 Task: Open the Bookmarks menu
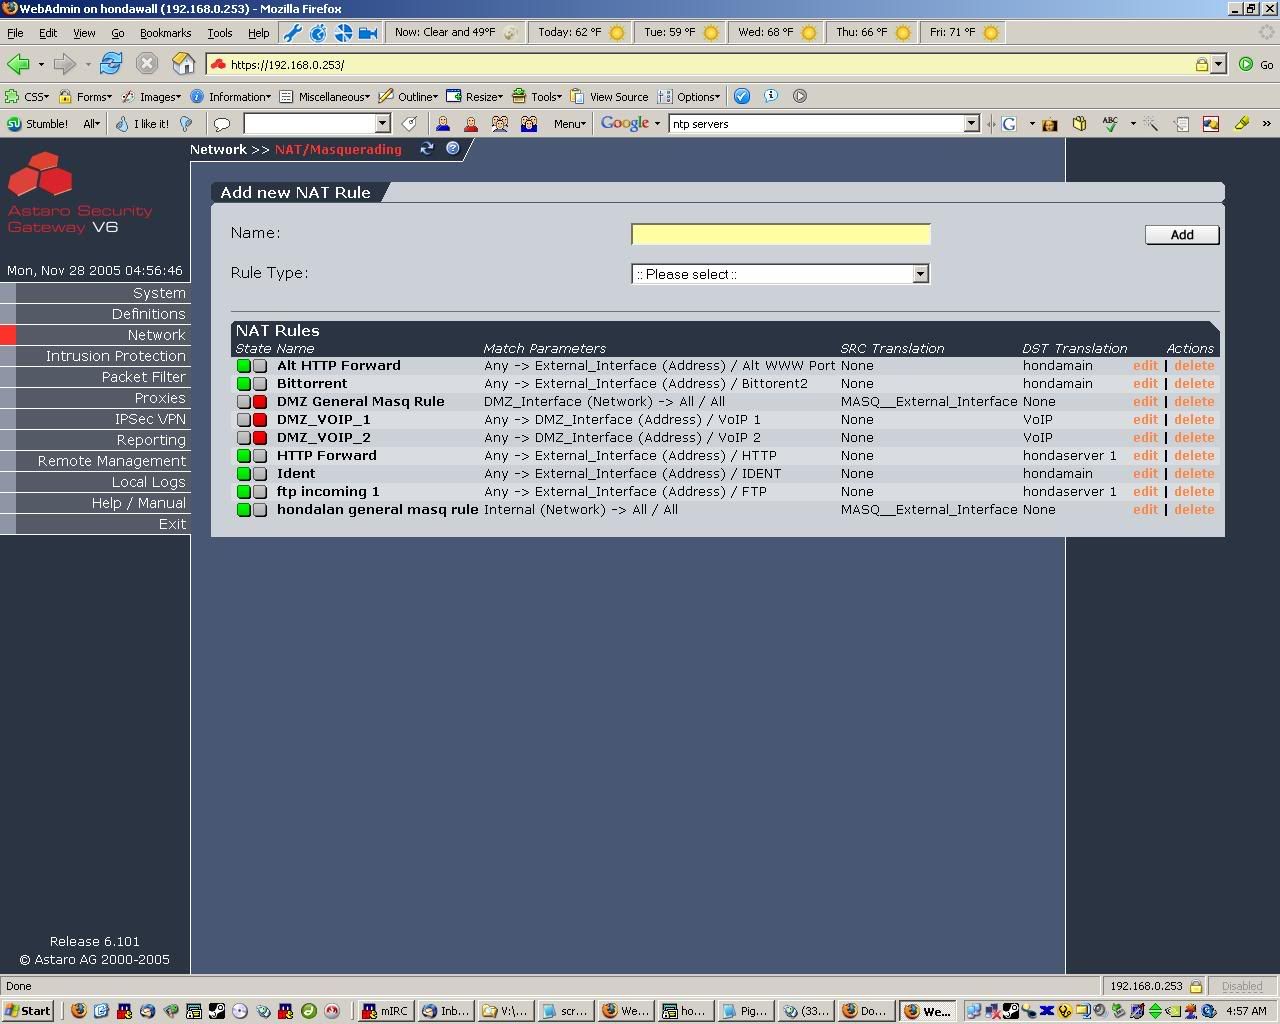(165, 33)
